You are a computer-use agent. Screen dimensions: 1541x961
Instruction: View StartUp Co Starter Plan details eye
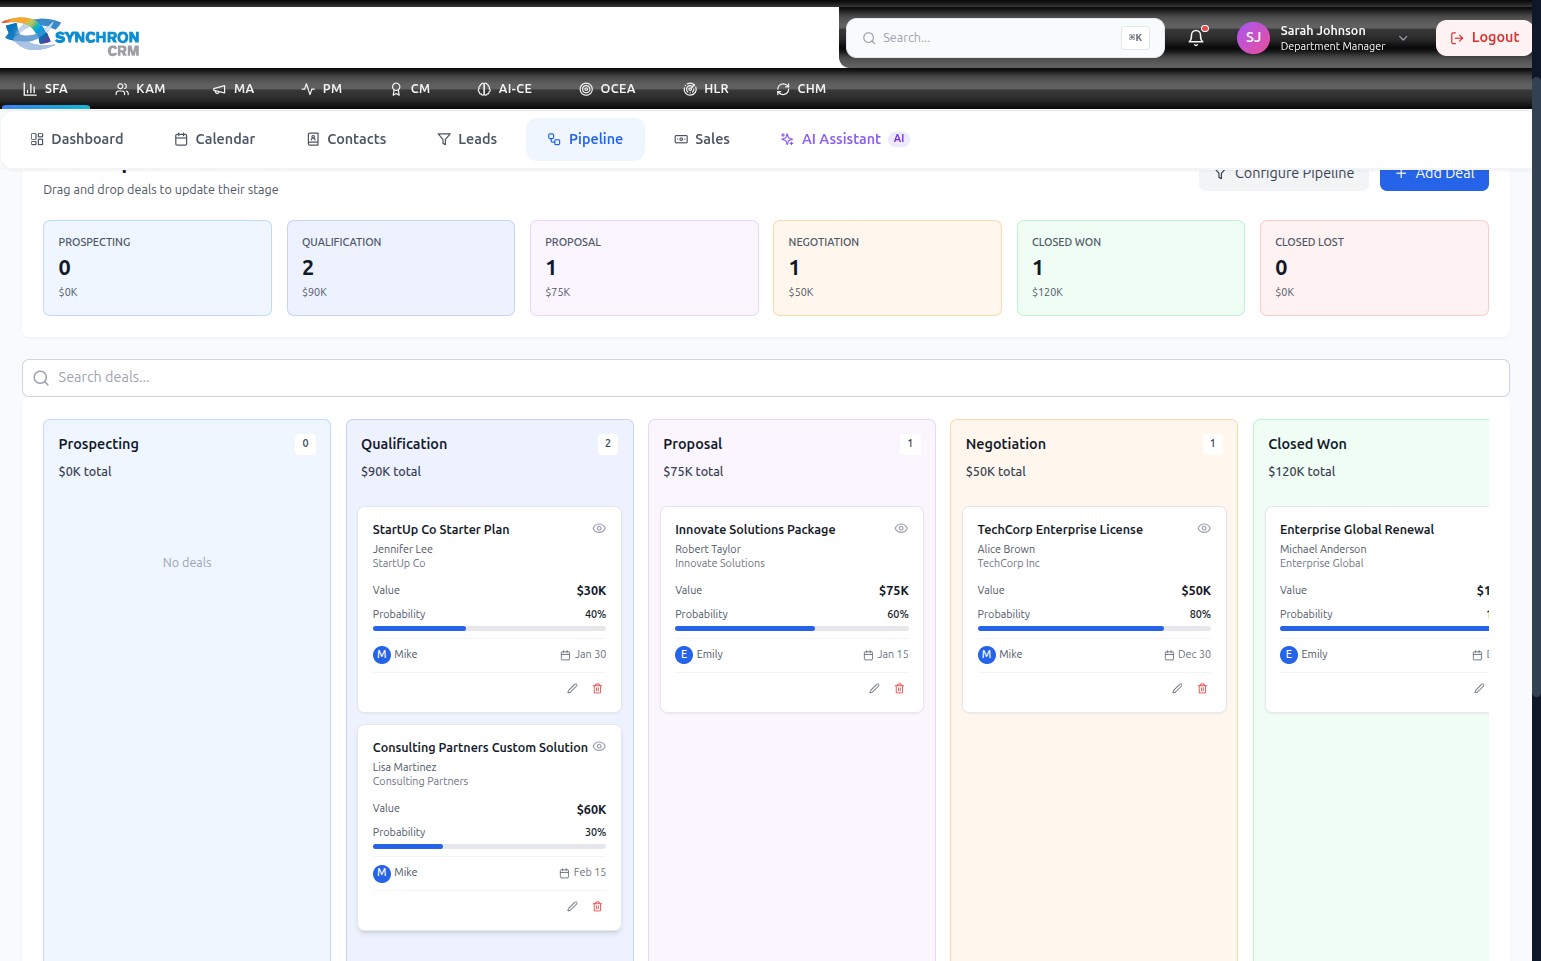coord(599,528)
